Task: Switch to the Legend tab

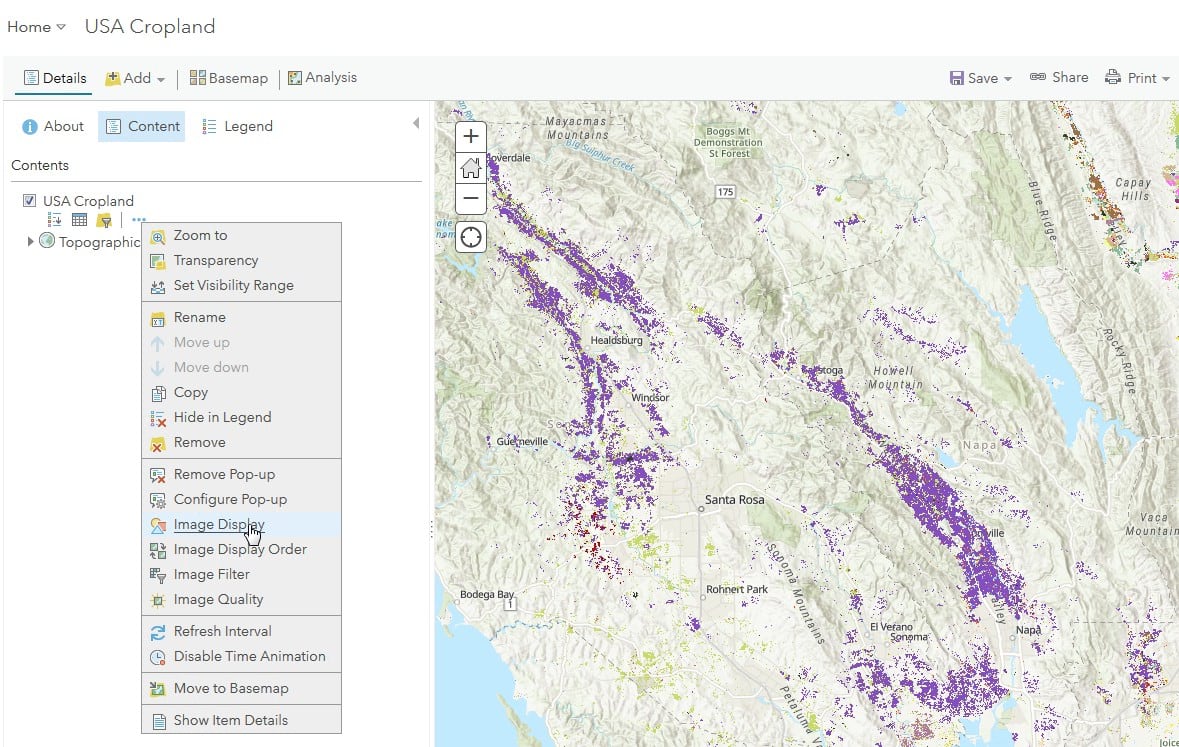Action: (245, 126)
